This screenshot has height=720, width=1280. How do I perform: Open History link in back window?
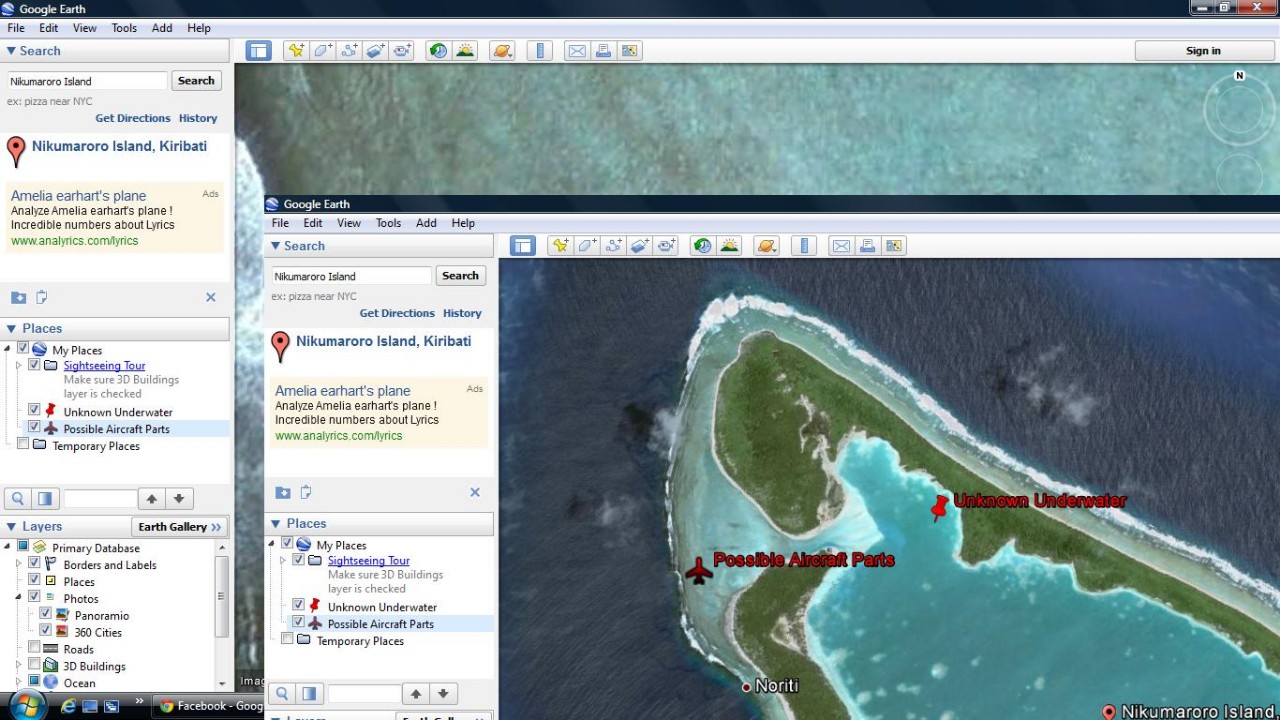198,118
